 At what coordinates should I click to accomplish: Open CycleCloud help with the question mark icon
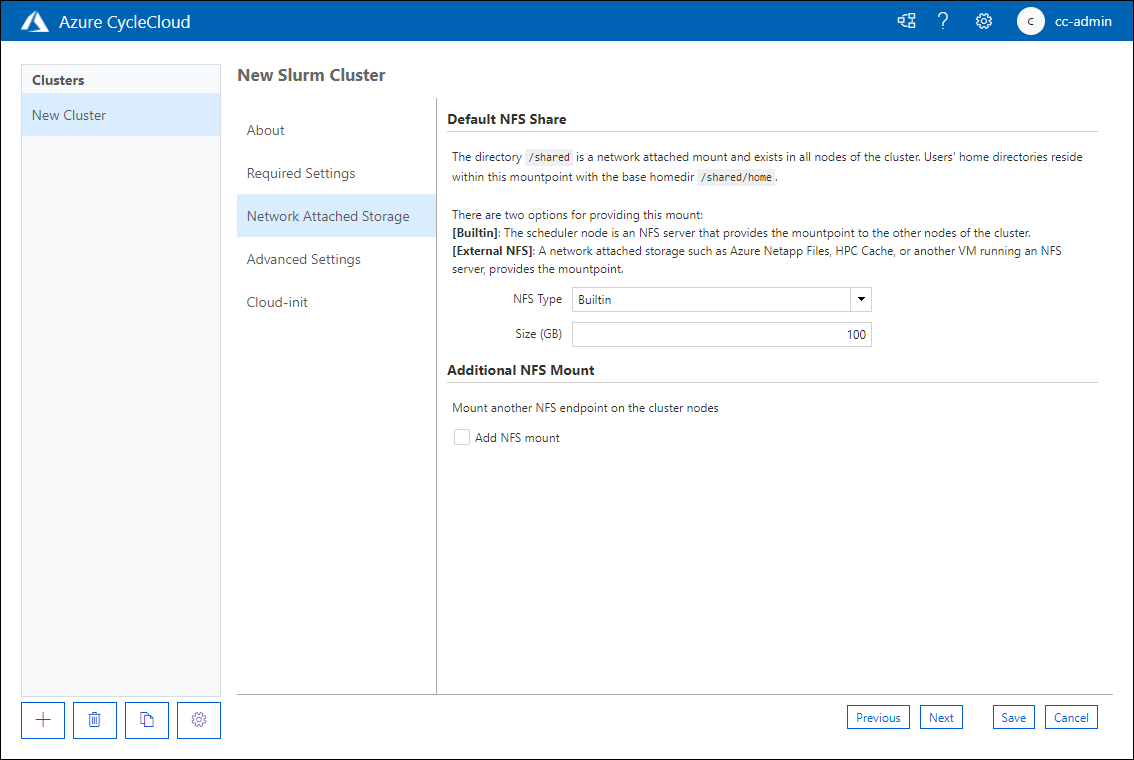pyautogui.click(x=943, y=20)
